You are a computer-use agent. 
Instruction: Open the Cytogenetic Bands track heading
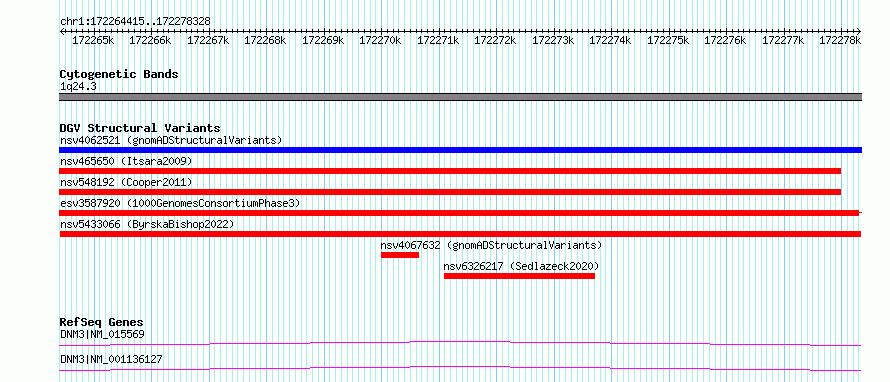(119, 74)
